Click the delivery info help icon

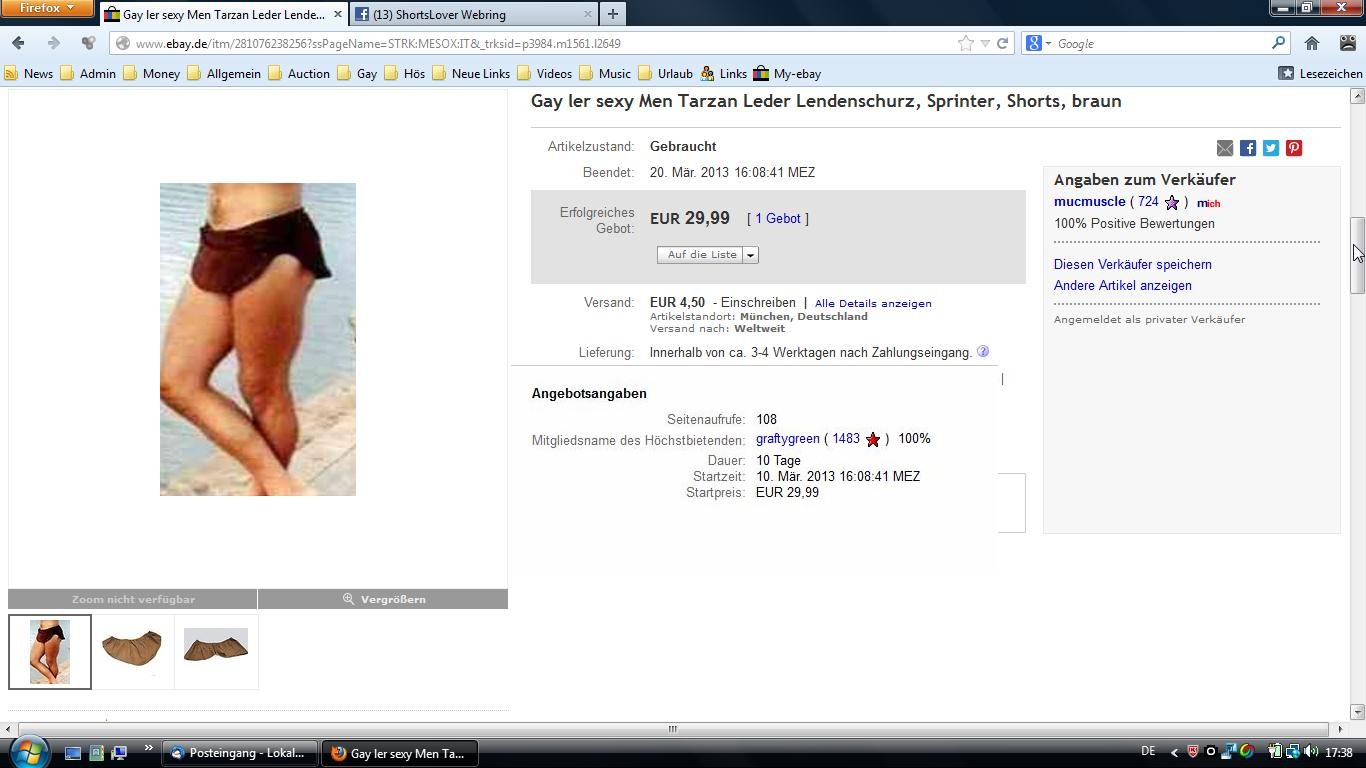pos(983,351)
